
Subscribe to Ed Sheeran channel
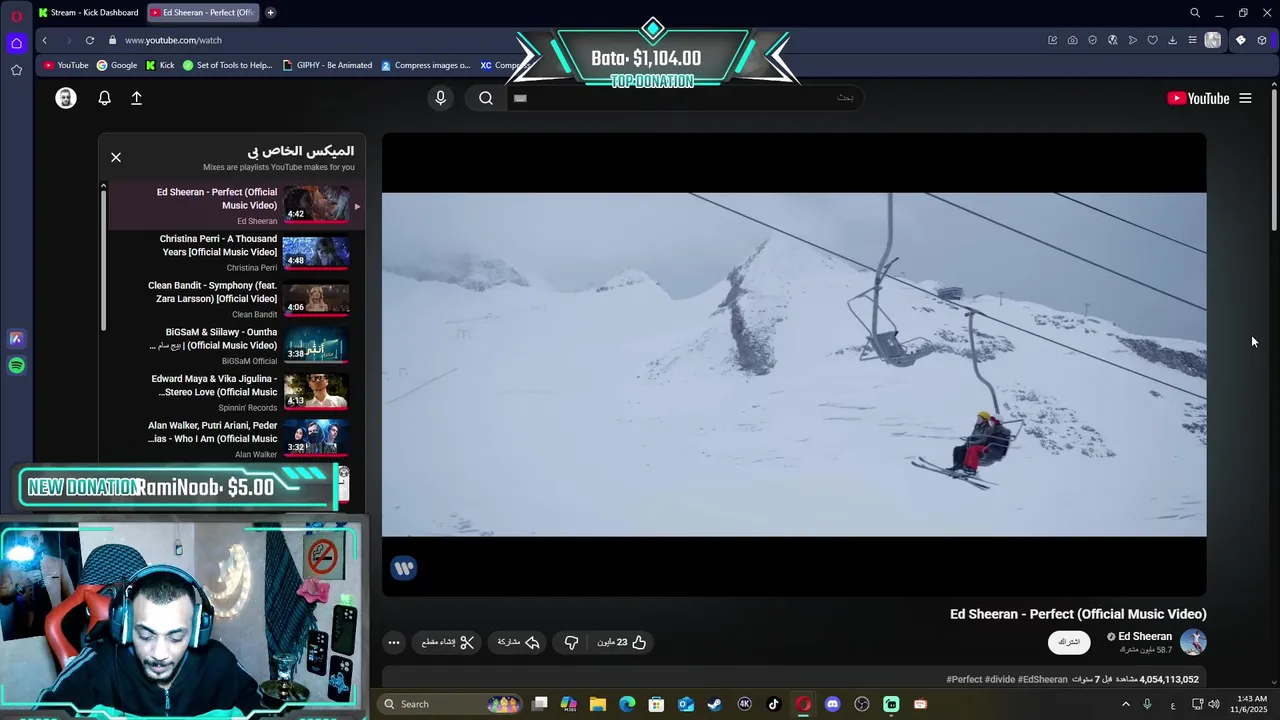[x=1069, y=642]
